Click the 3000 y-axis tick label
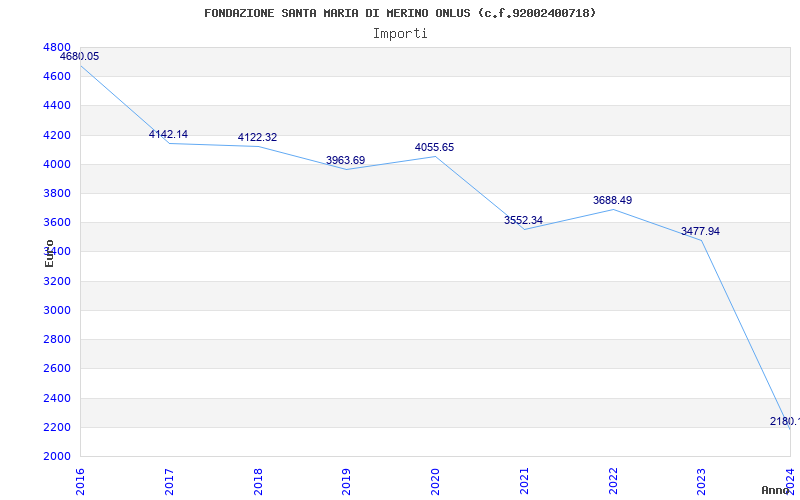This screenshot has width=800, height=500. pyautogui.click(x=57, y=310)
